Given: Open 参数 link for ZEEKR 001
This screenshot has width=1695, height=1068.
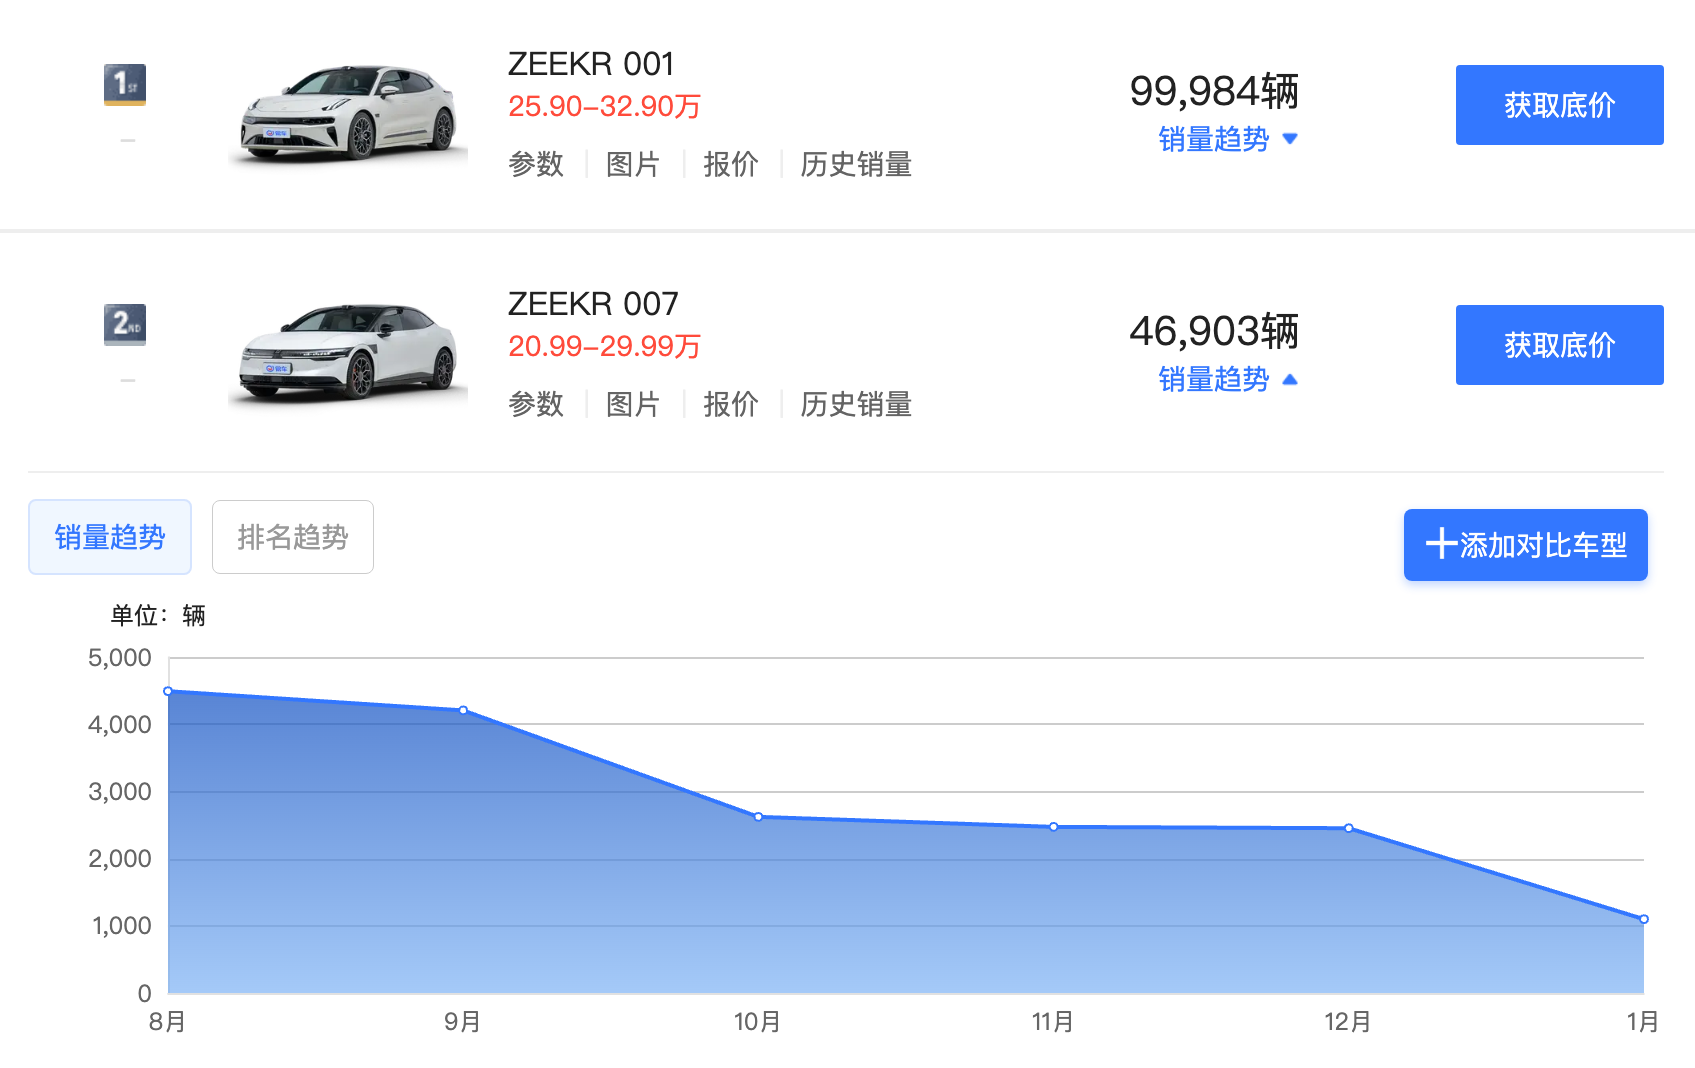Looking at the screenshot, I should click(536, 164).
